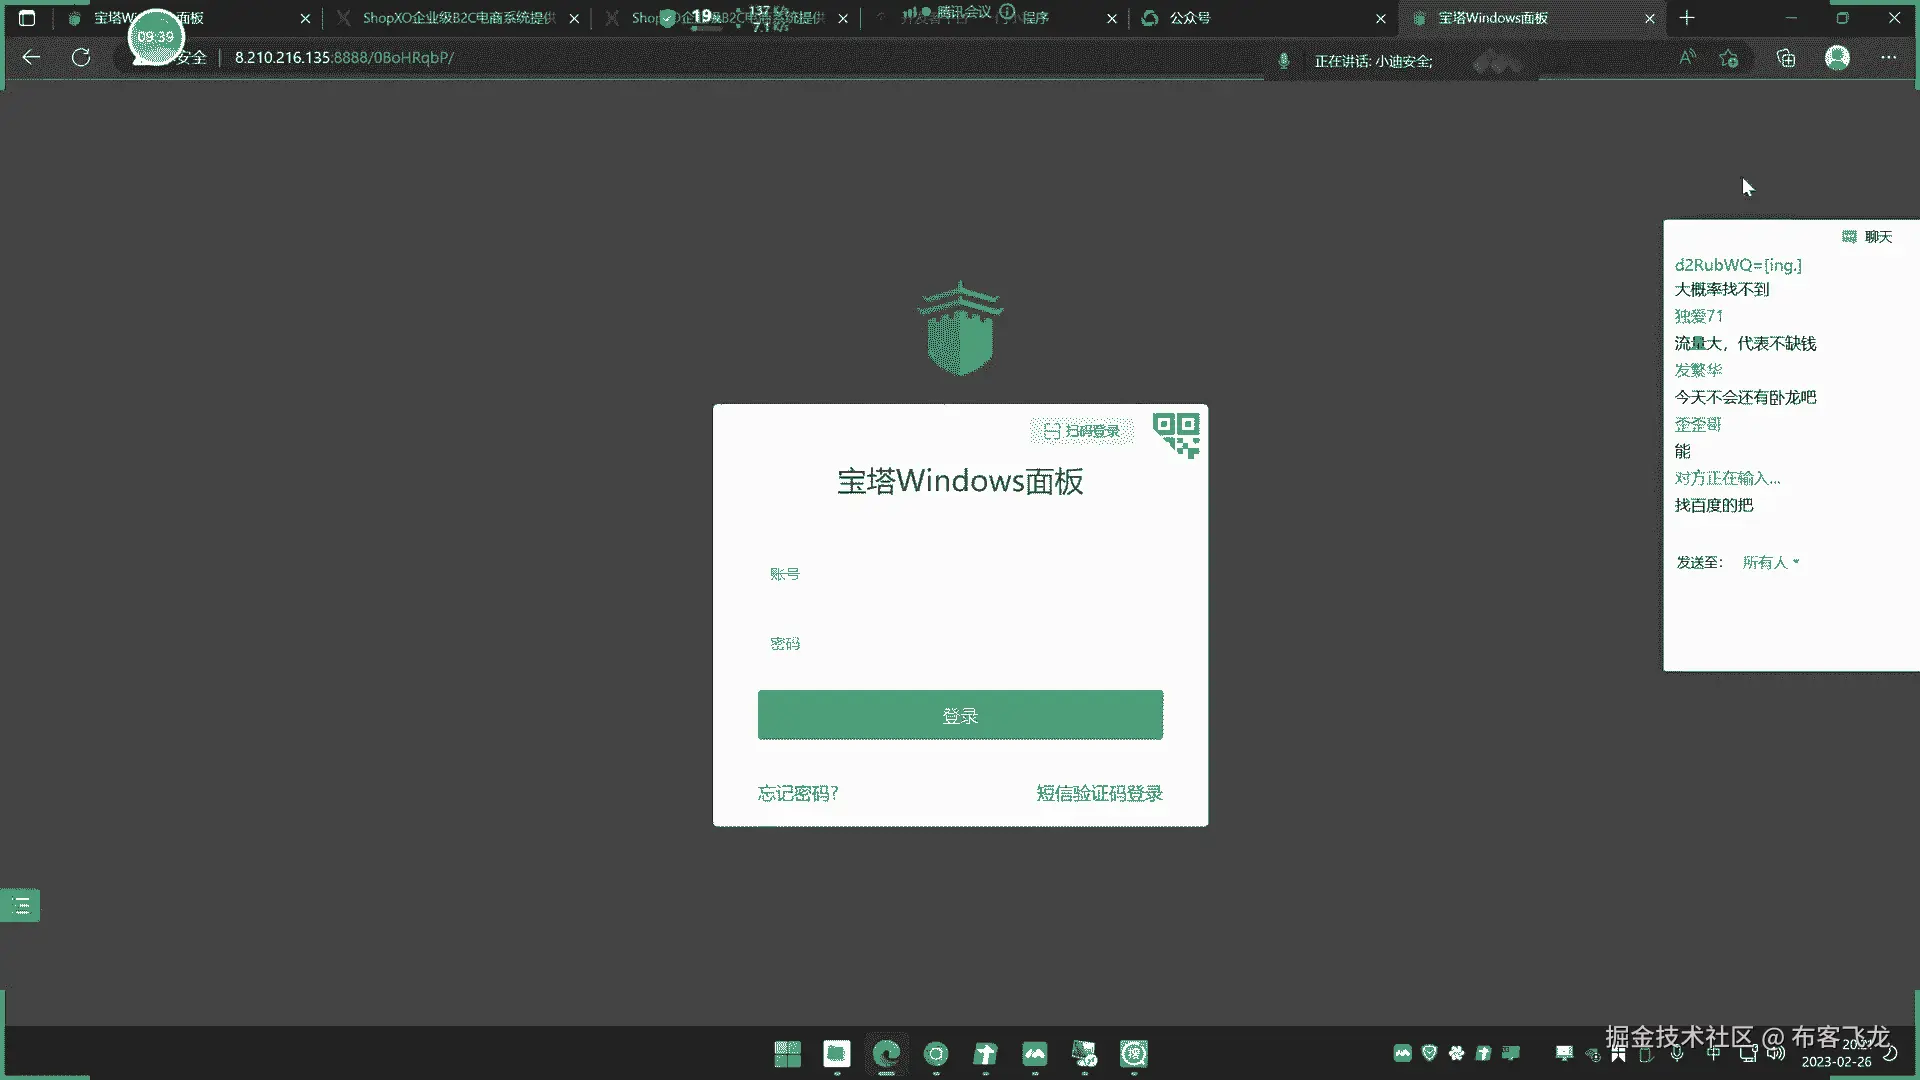Click the 忘记密码? link
This screenshot has width=1920, height=1080.
(x=798, y=794)
